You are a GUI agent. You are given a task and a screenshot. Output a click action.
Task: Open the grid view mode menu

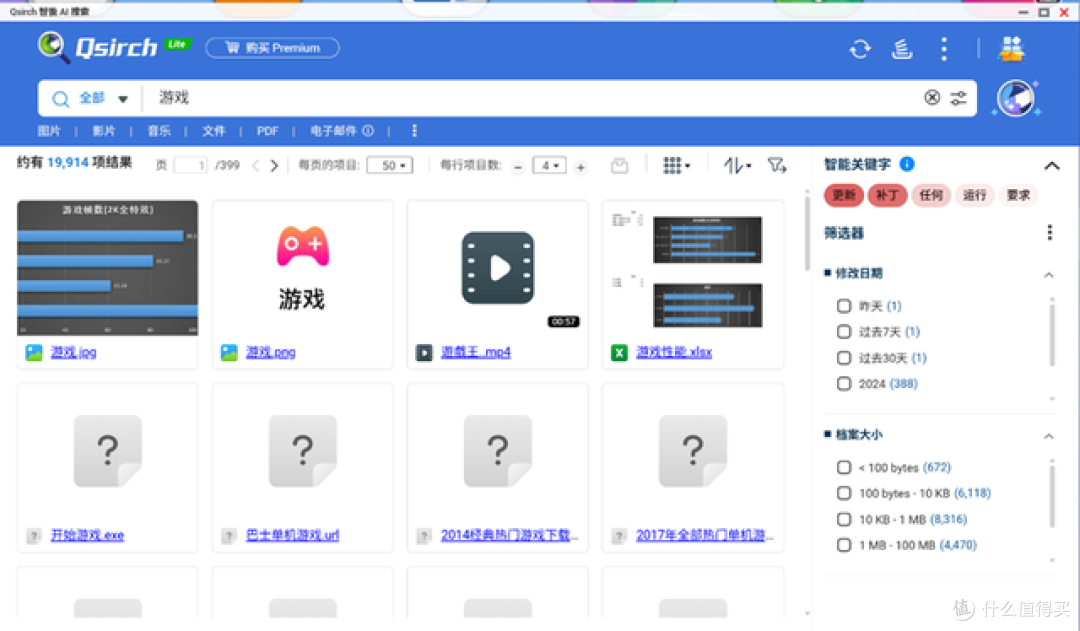[x=676, y=165]
